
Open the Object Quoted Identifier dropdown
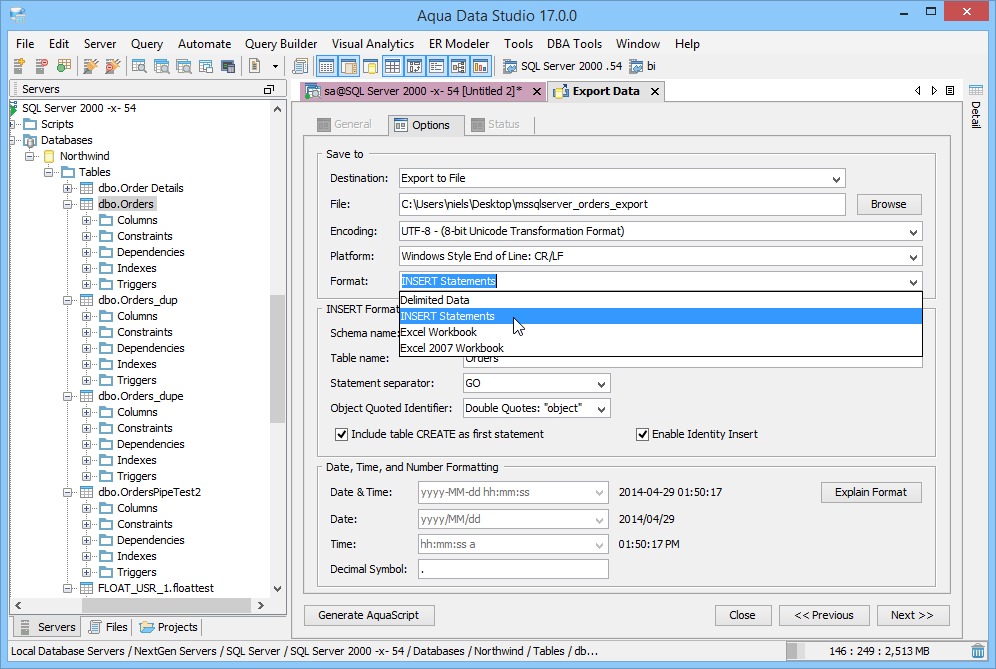pyautogui.click(x=601, y=409)
